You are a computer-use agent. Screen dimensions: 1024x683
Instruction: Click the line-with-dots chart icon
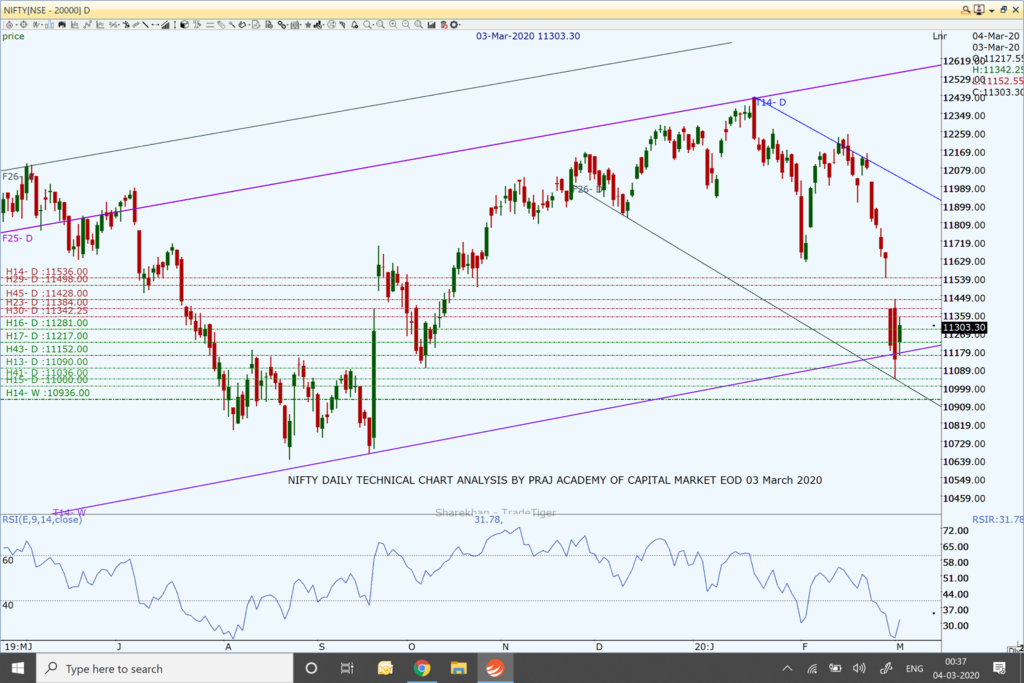(88, 25)
